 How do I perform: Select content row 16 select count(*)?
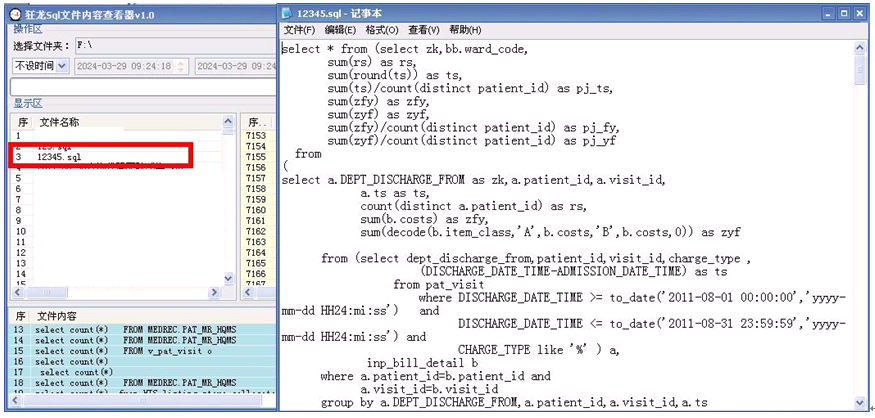tap(143, 362)
